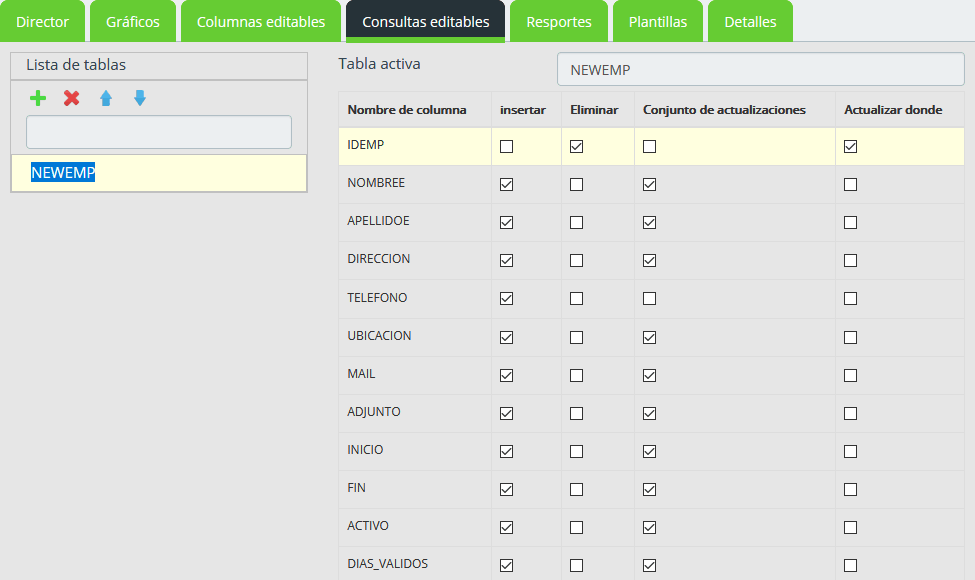Switch to the Director tab
This screenshot has width=975, height=580.
pyautogui.click(x=42, y=21)
